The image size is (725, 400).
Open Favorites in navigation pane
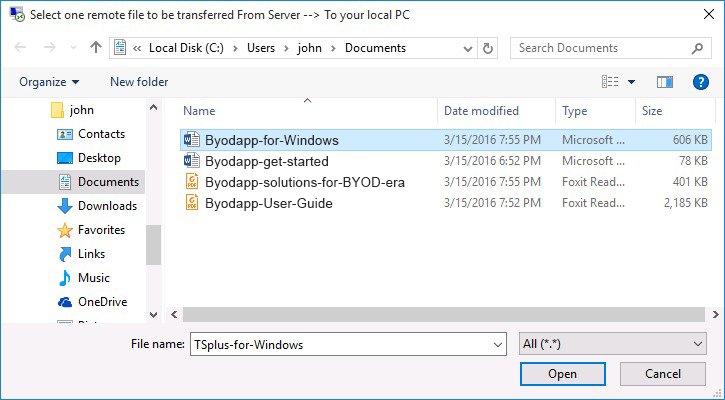pos(101,230)
